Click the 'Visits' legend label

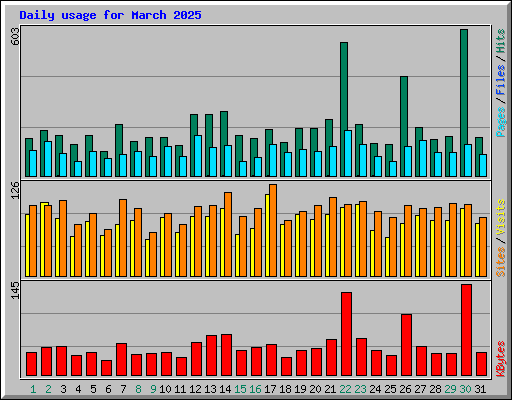pyautogui.click(x=500, y=218)
